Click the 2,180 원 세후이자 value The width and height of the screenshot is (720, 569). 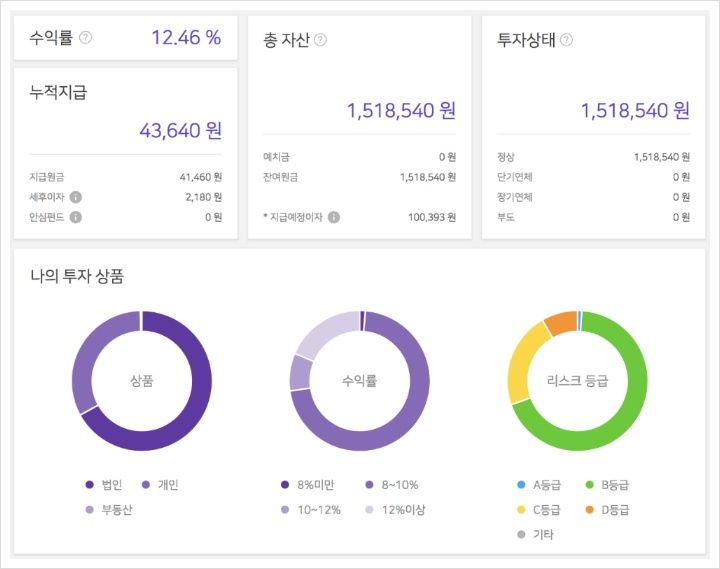(x=203, y=197)
